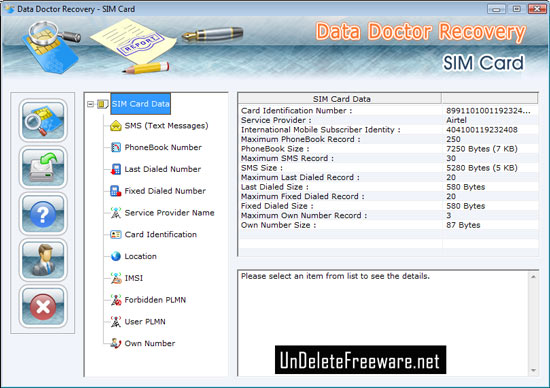Select User PLMN tree item
Viewport: 550px width, 388px height.
(x=145, y=321)
